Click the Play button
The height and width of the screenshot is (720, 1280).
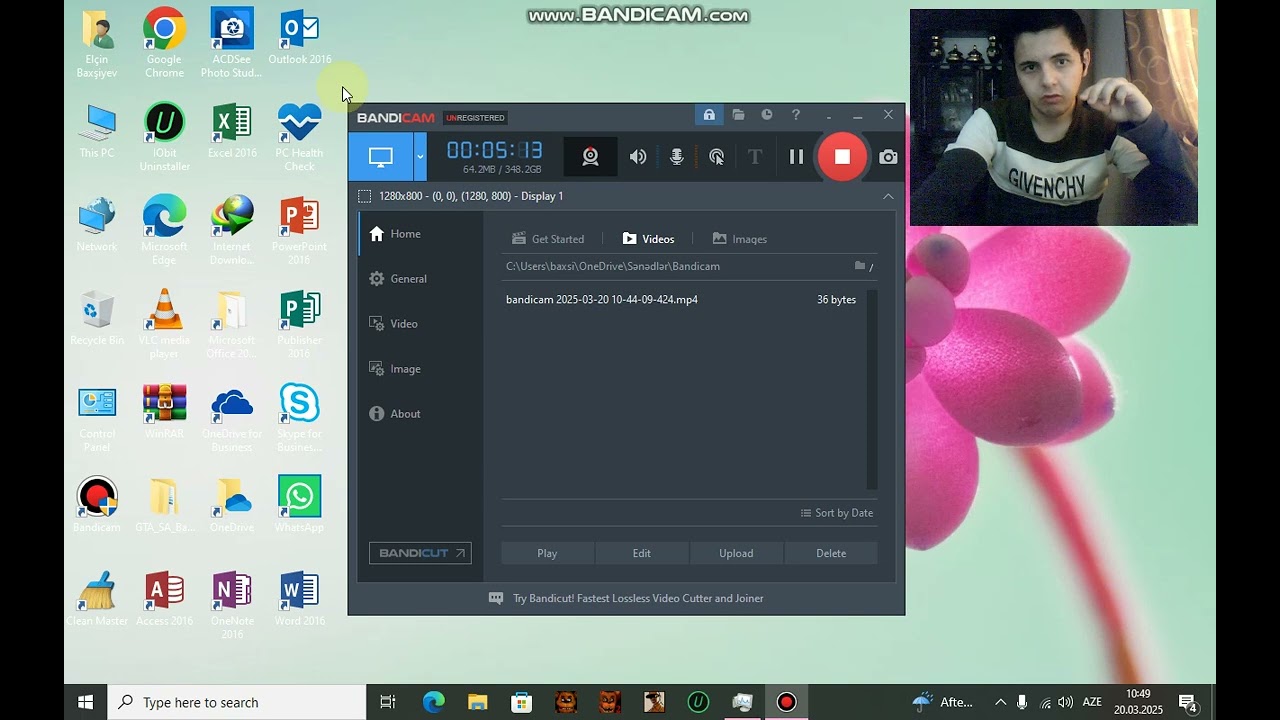tap(547, 553)
